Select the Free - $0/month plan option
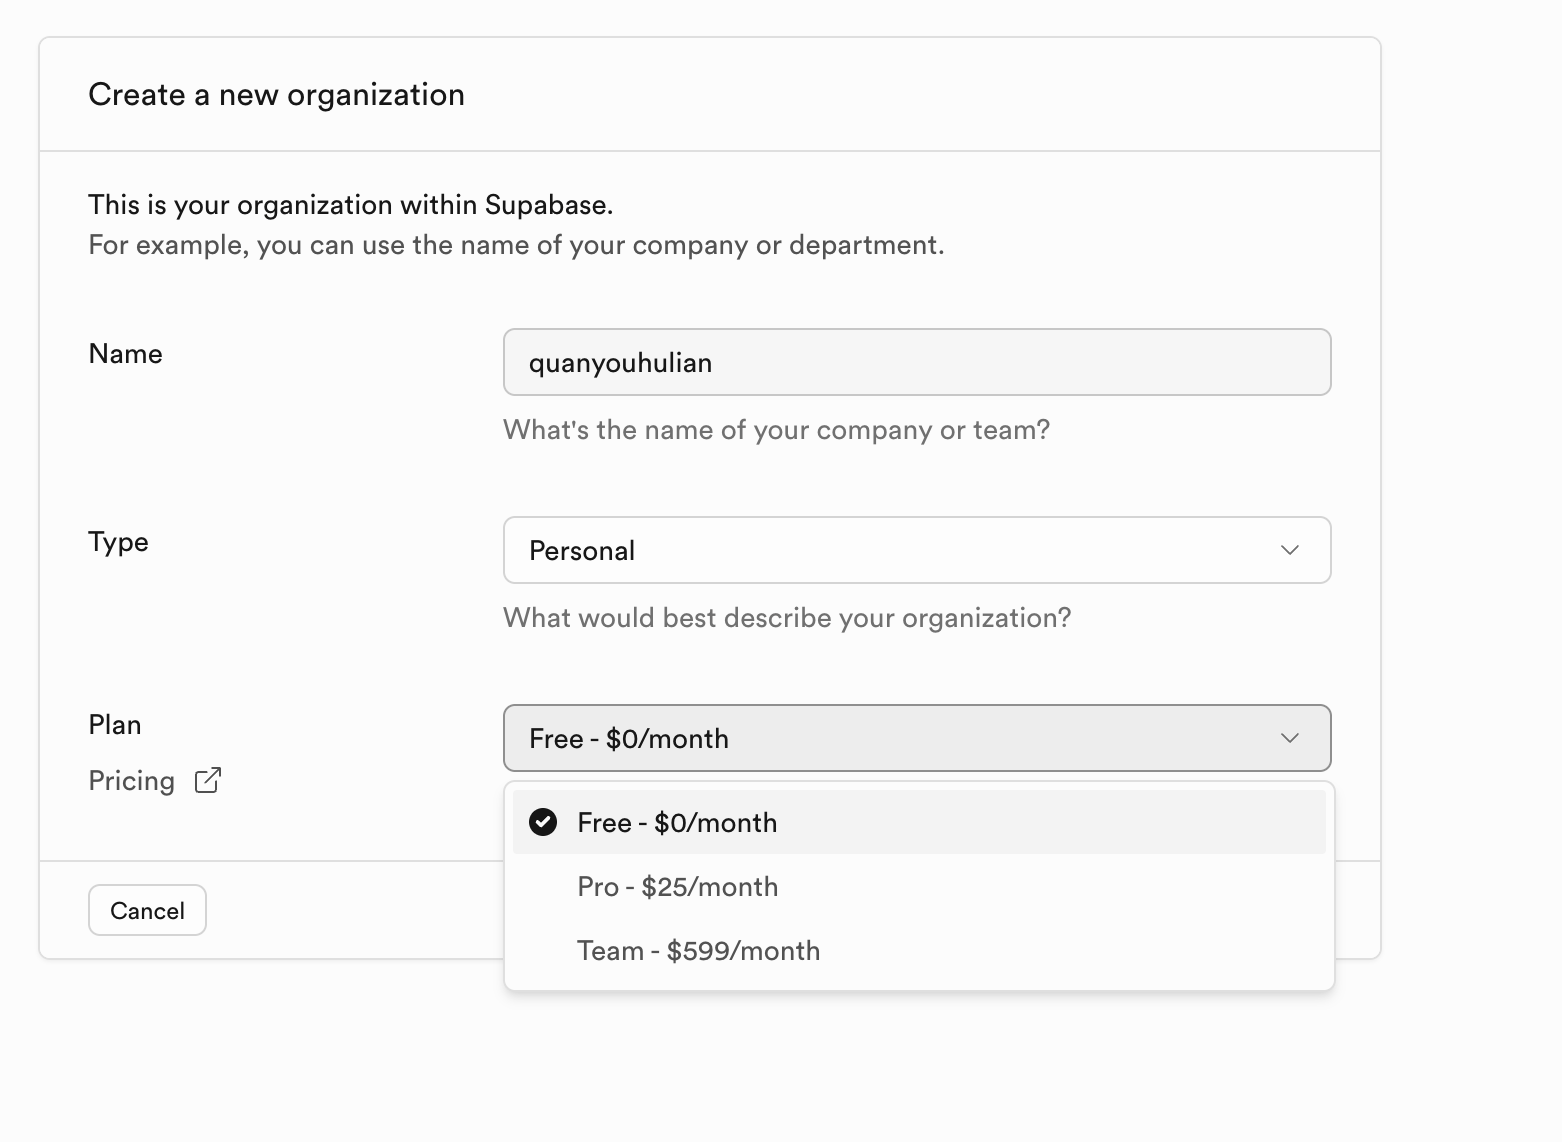The width and height of the screenshot is (1562, 1142). pos(677,822)
